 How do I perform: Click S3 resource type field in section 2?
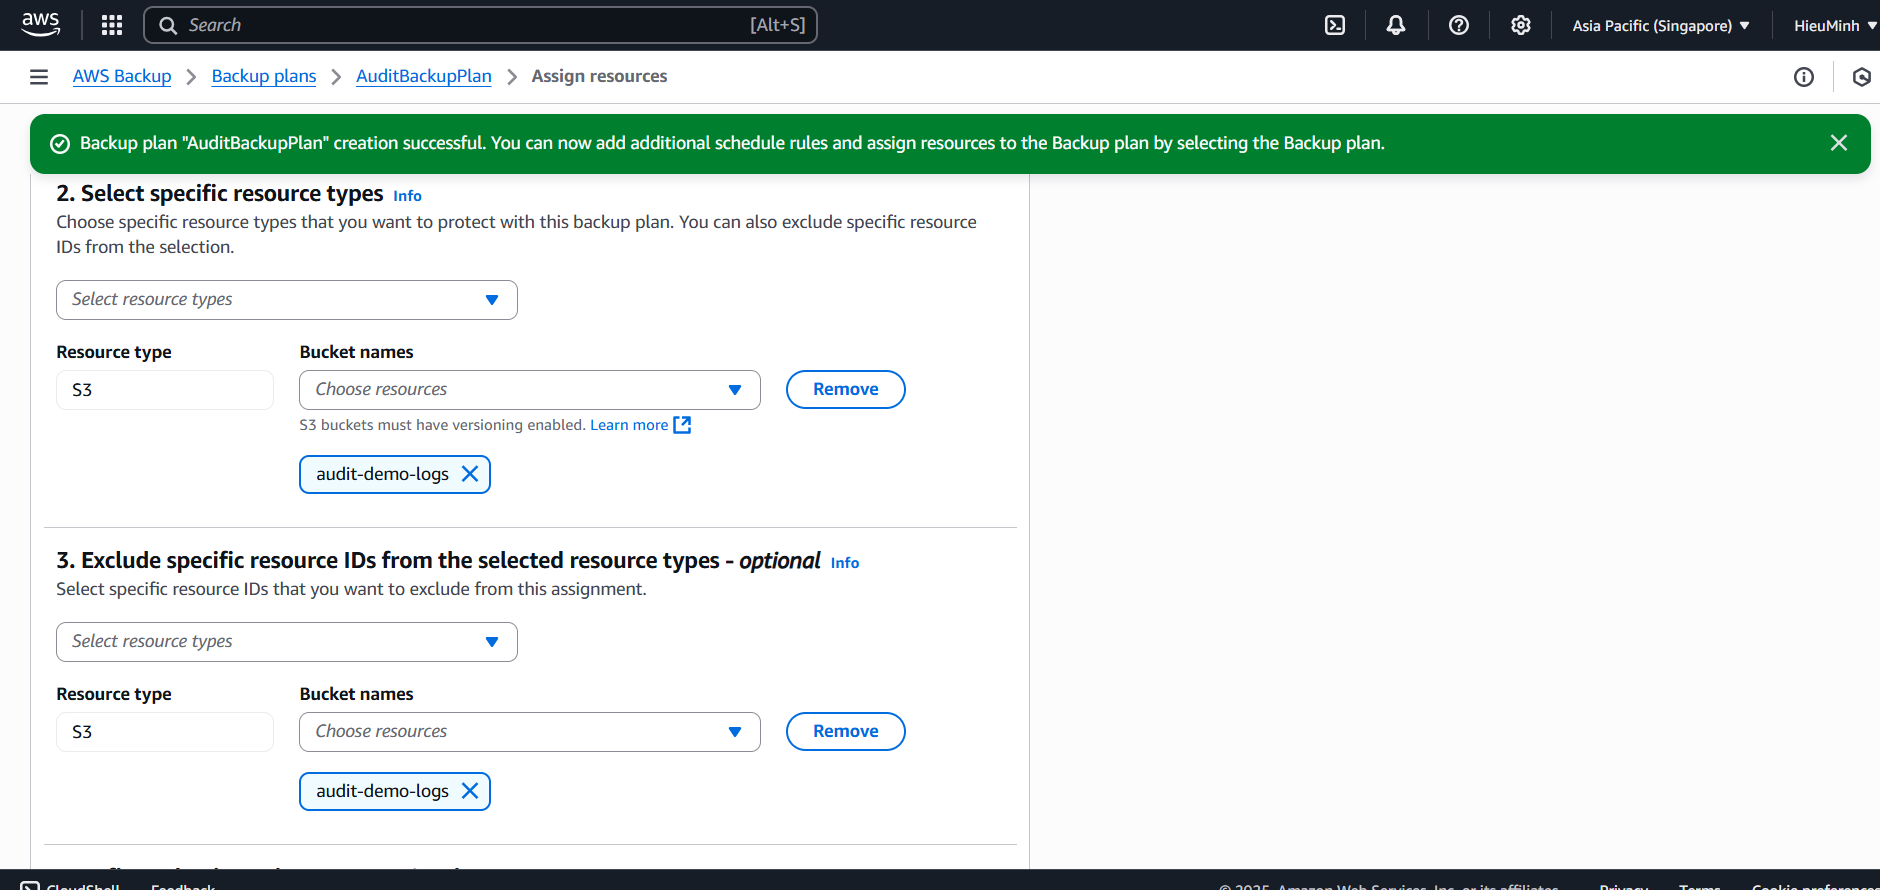pyautogui.click(x=165, y=390)
